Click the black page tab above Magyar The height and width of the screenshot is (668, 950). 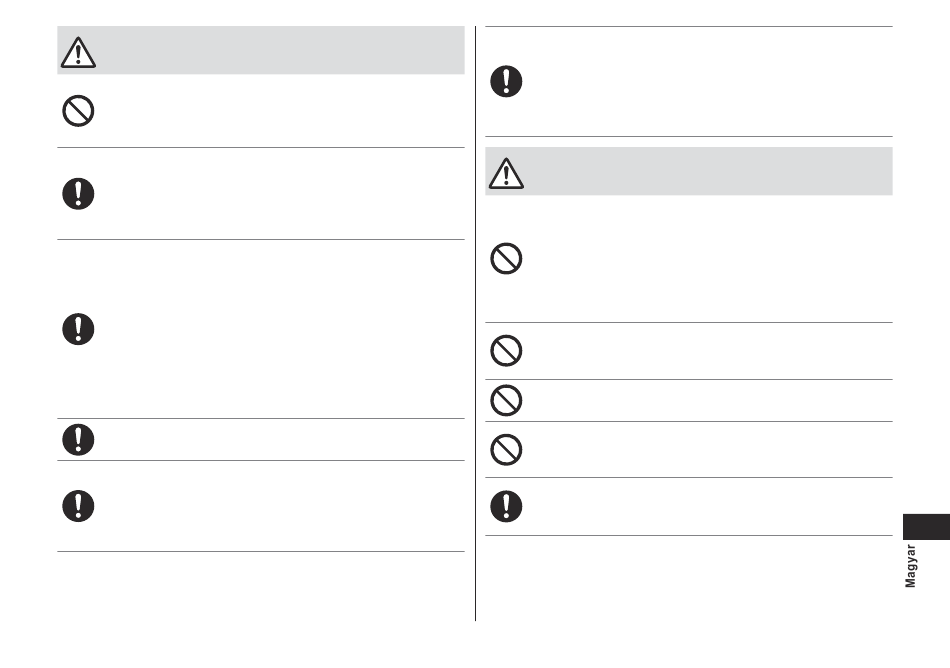(x=926, y=527)
